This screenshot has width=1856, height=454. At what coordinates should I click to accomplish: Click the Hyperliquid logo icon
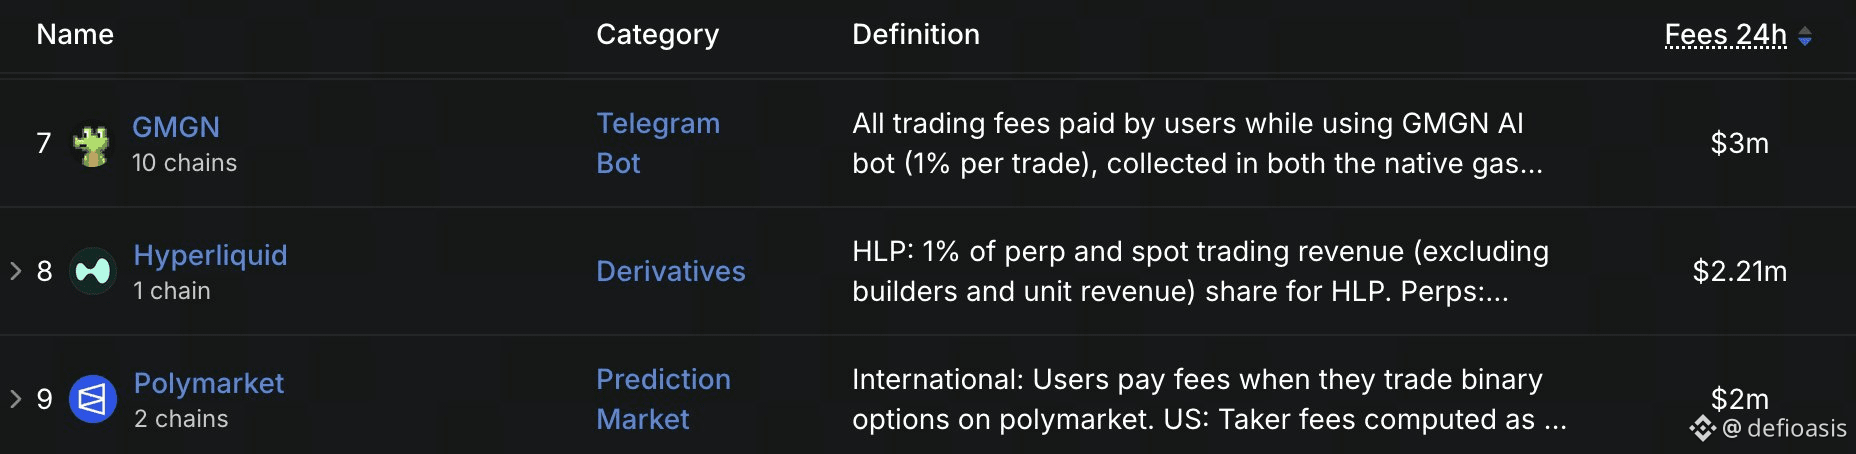coord(93,271)
